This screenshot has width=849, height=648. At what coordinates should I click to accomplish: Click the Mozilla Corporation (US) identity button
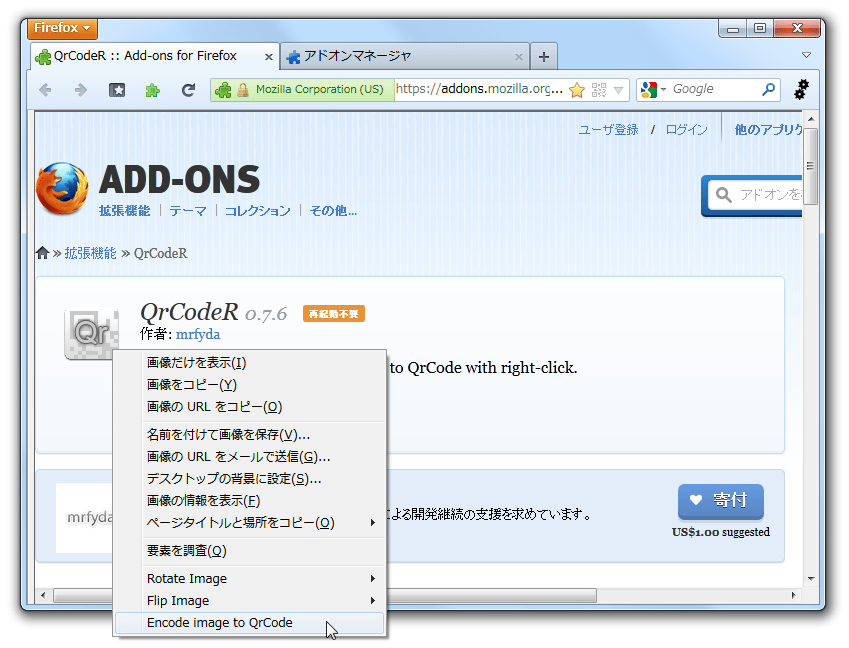point(303,90)
